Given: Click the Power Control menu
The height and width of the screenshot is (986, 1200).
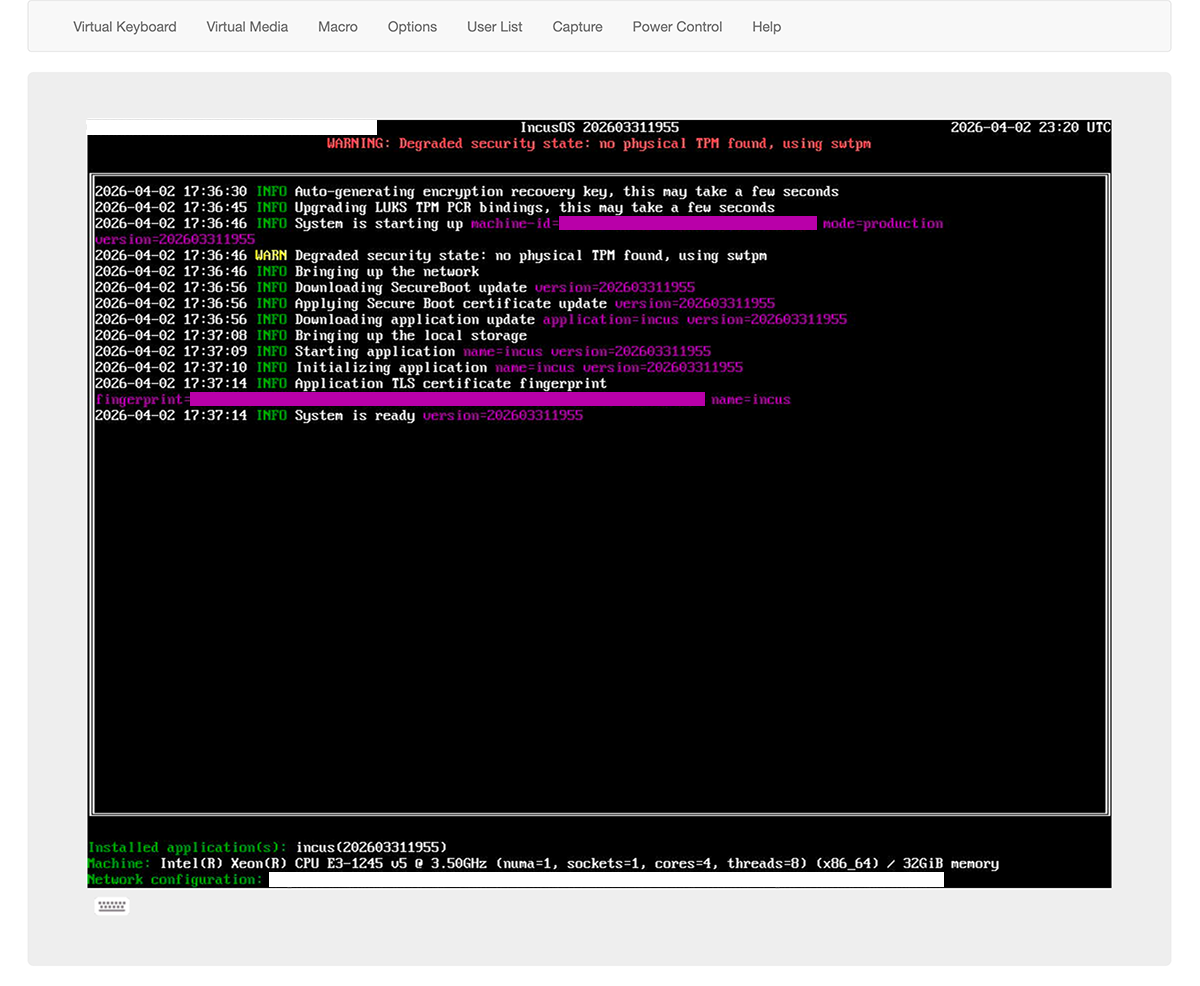Looking at the screenshot, I should [677, 27].
